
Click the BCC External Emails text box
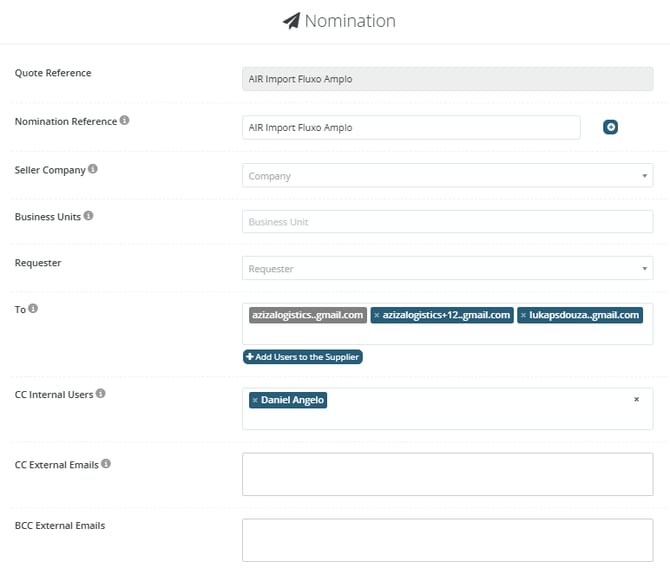coord(447,540)
